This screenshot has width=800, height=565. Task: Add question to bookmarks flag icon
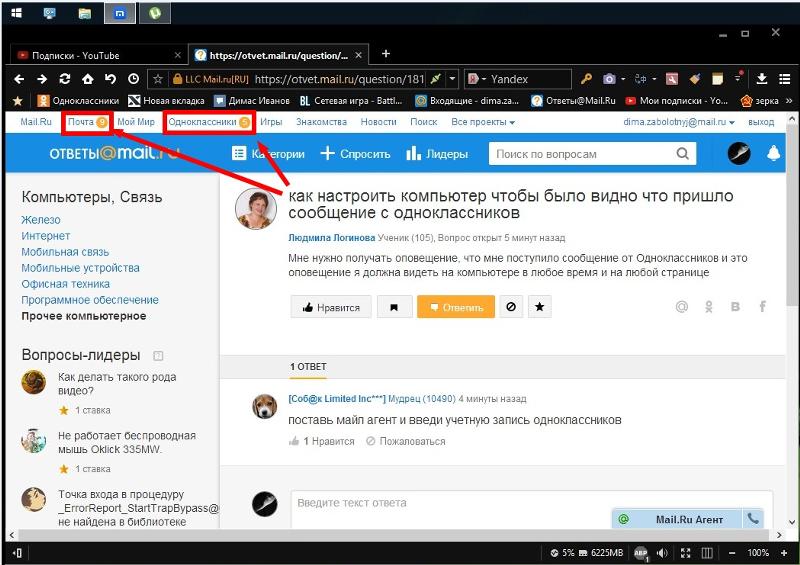point(394,307)
